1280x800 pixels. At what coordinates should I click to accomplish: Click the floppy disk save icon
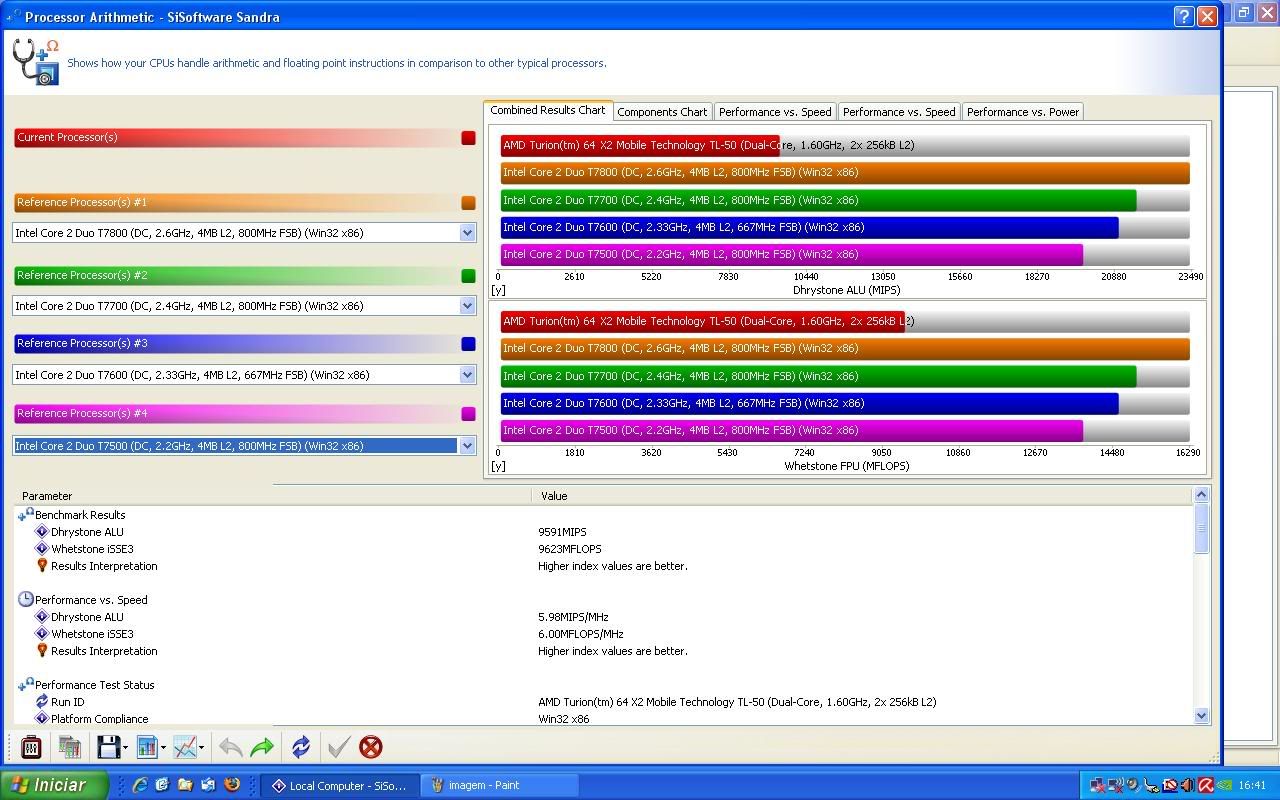point(108,747)
